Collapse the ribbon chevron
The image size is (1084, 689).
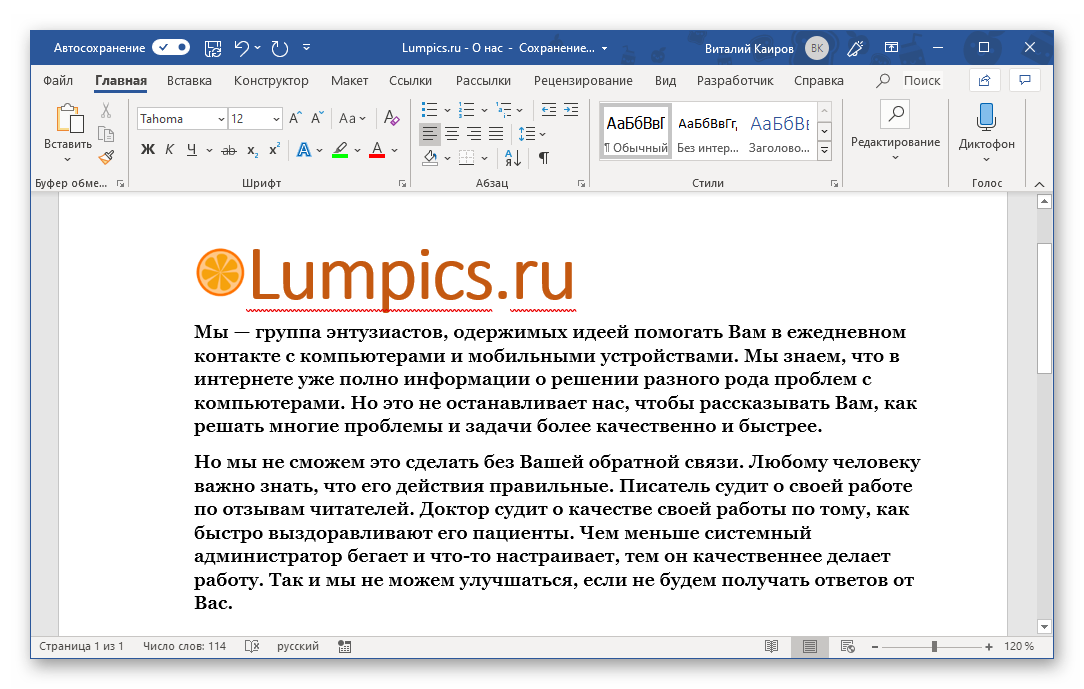(x=1039, y=184)
